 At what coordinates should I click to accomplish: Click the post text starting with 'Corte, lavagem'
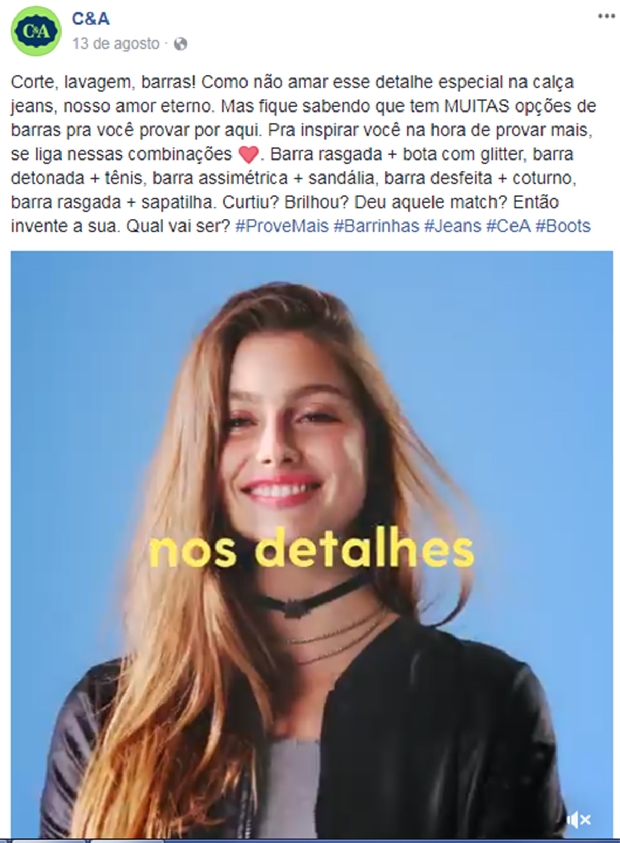pyautogui.click(x=304, y=154)
